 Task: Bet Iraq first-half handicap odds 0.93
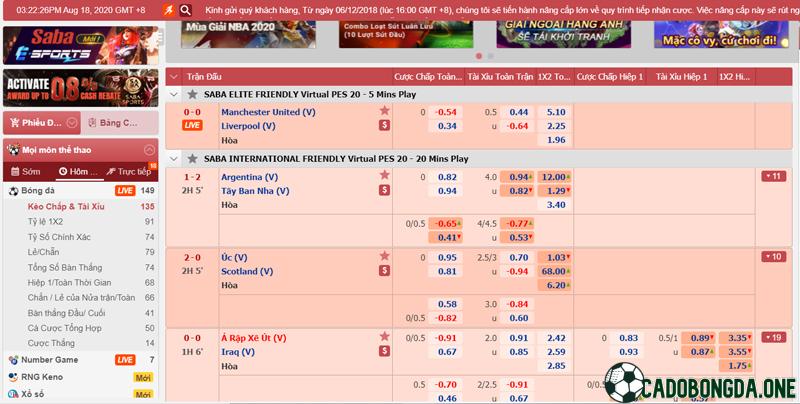click(629, 352)
